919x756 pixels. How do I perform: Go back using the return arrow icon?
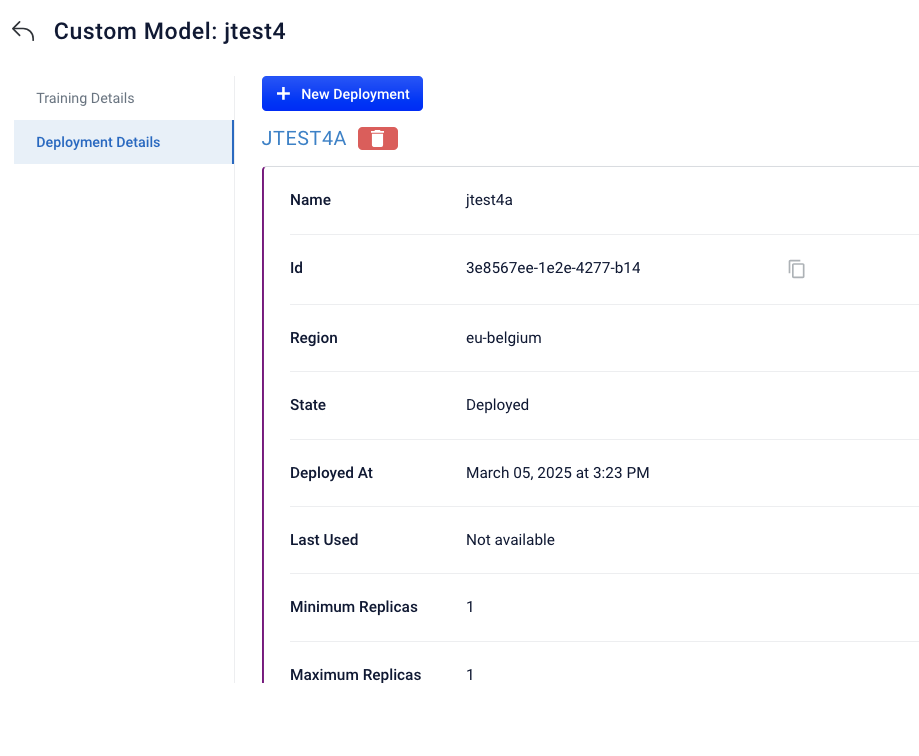pyautogui.click(x=23, y=31)
